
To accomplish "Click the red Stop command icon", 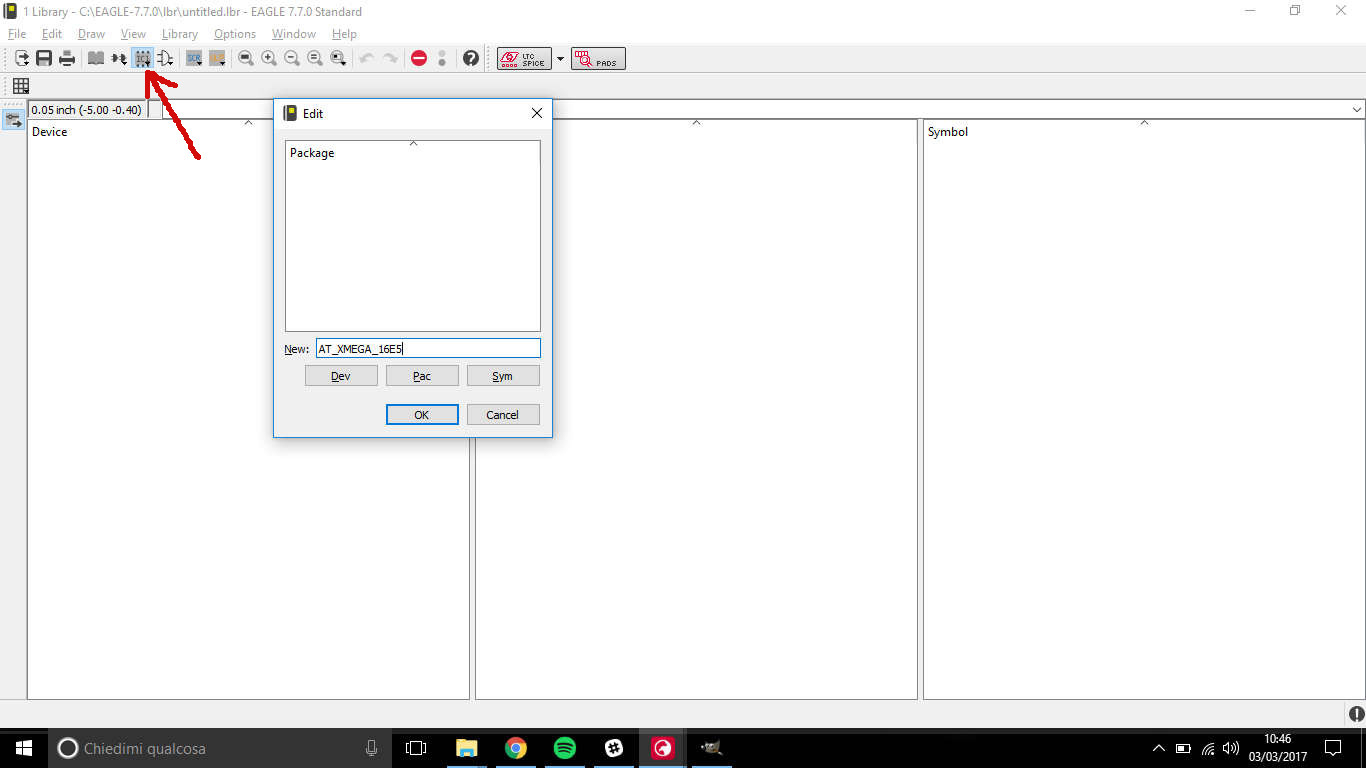I will pyautogui.click(x=419, y=59).
